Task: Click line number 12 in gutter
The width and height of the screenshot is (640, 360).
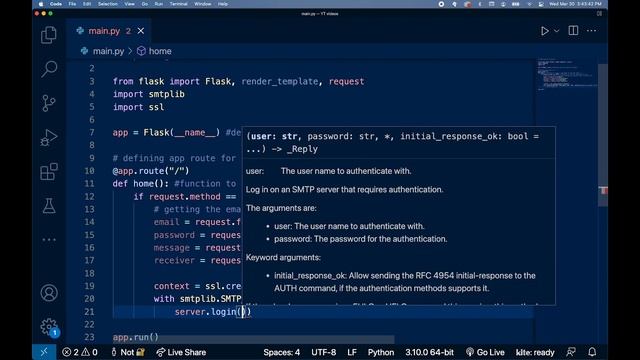Action: (89, 196)
